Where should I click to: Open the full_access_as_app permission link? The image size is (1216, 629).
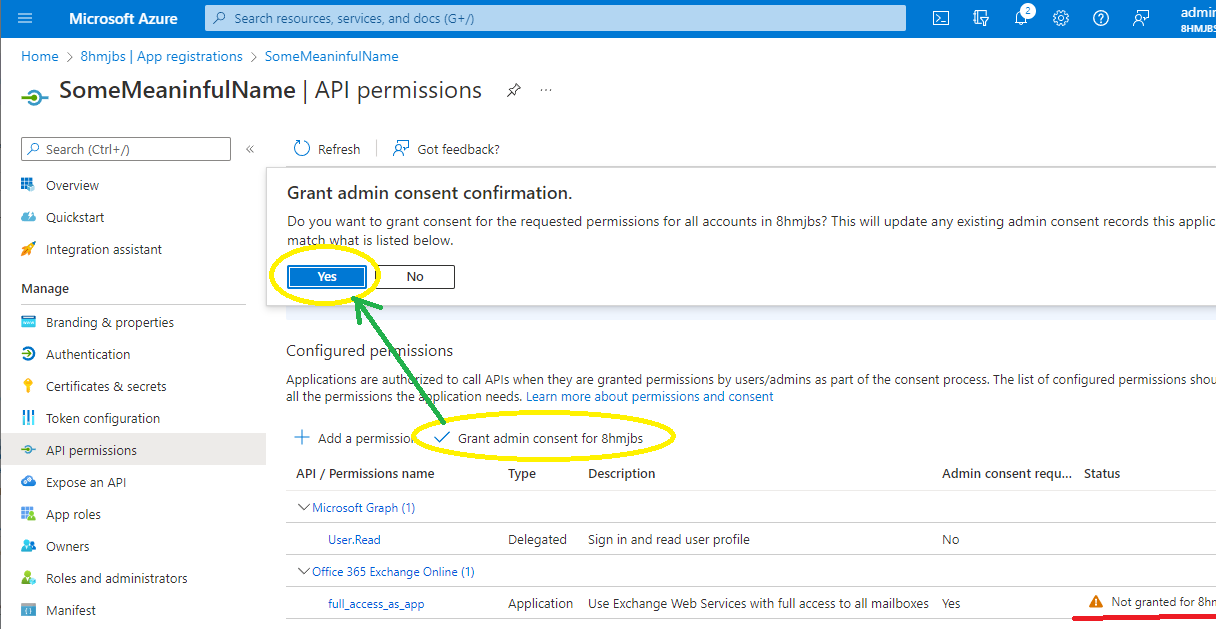point(376,603)
